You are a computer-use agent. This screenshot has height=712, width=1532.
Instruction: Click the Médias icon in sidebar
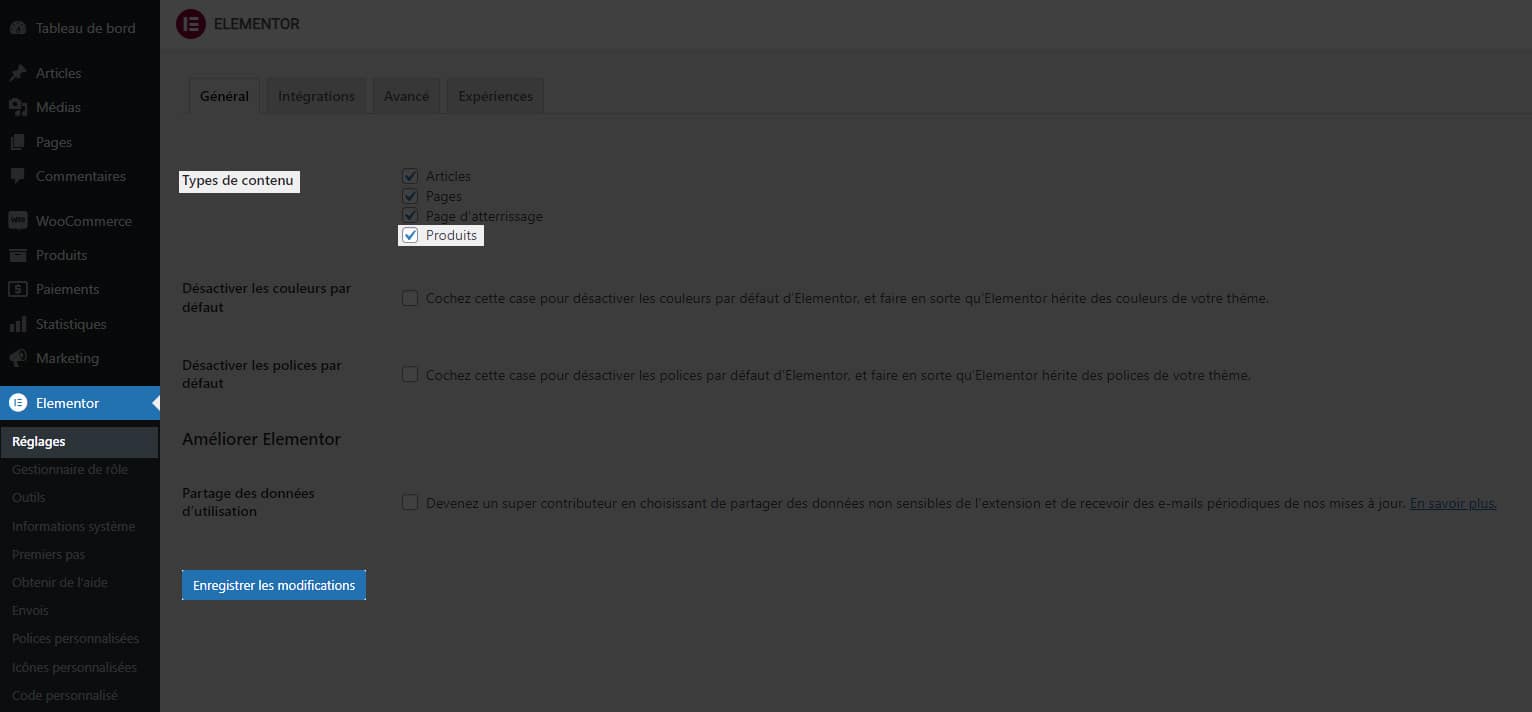(x=17, y=107)
